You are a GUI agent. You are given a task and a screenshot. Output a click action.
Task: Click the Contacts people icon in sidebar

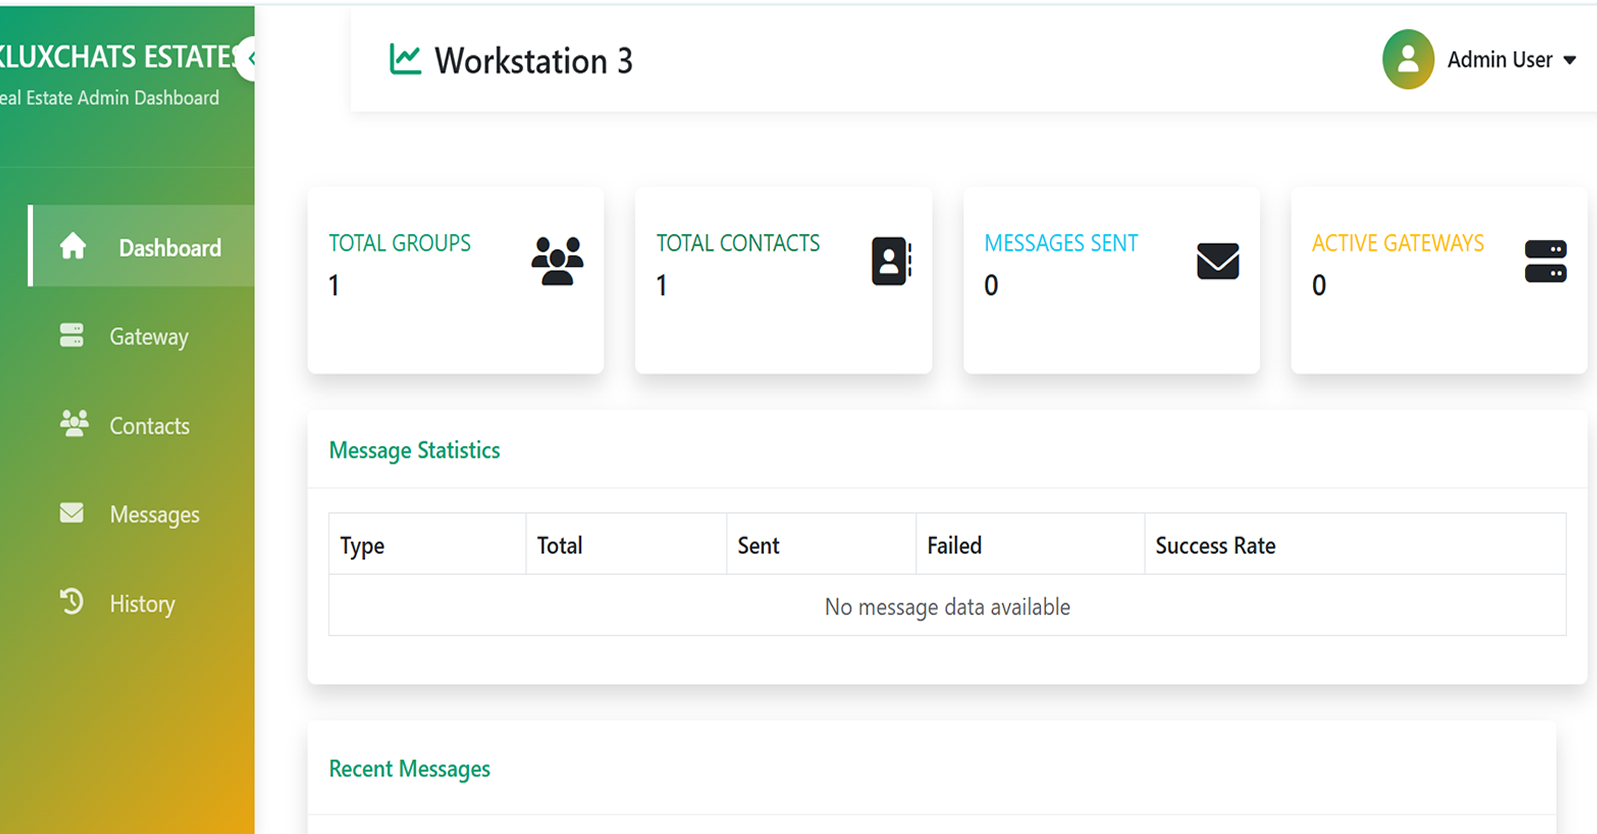tap(74, 424)
